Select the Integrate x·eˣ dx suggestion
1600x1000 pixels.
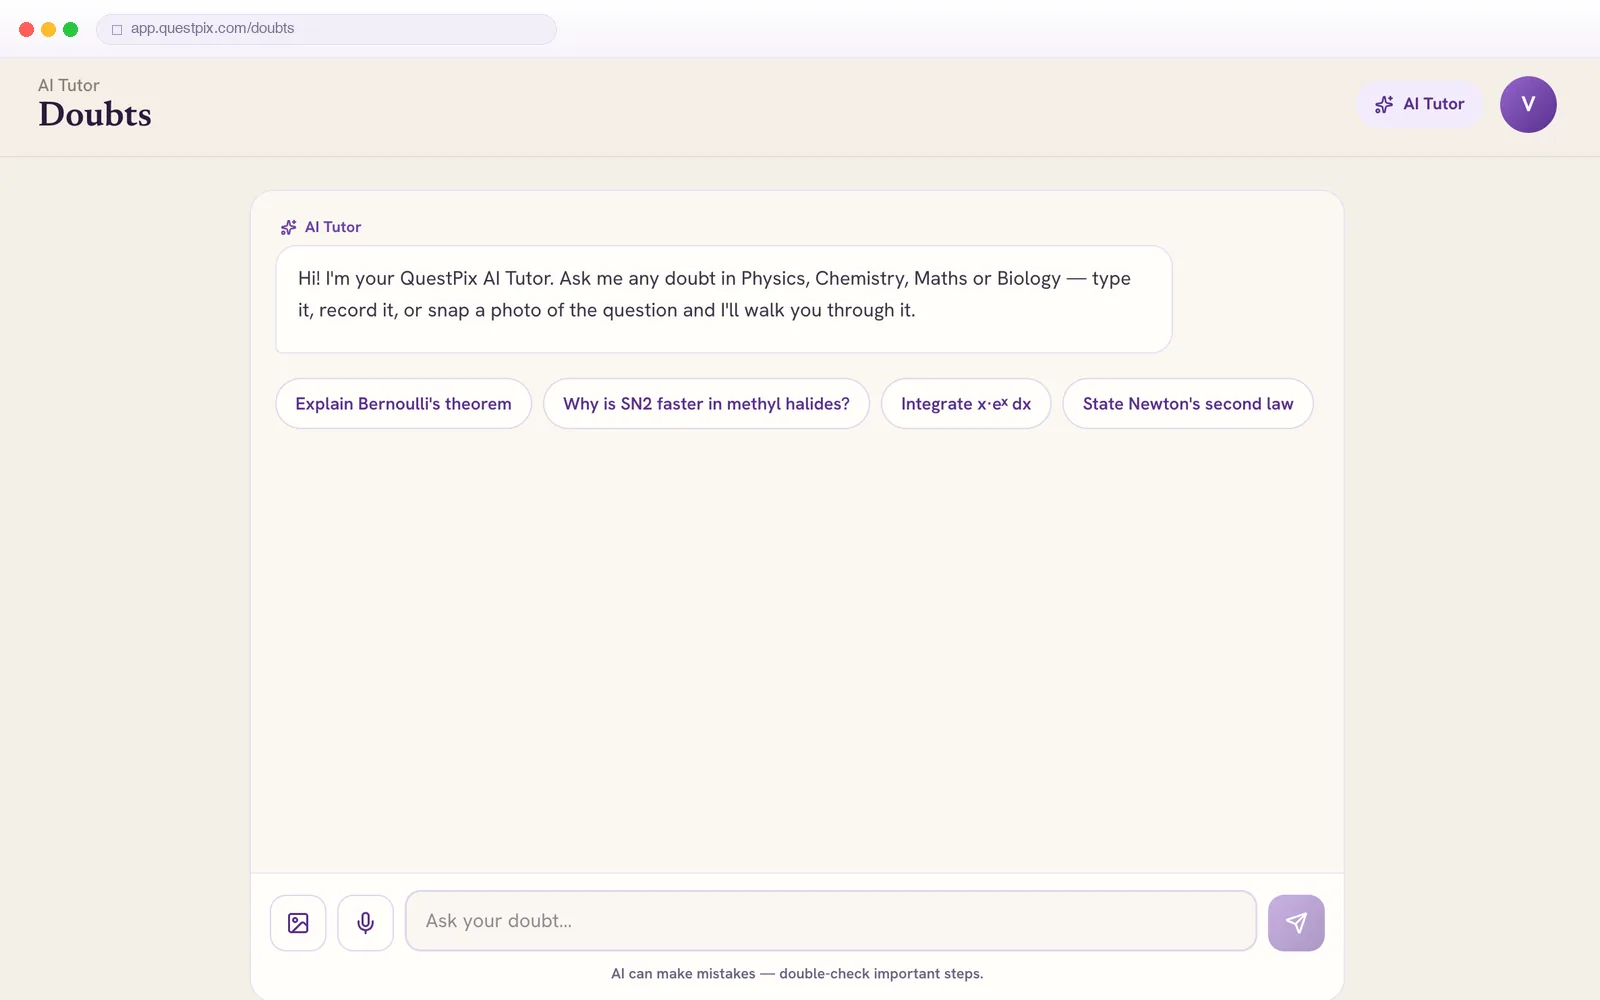click(x=966, y=404)
